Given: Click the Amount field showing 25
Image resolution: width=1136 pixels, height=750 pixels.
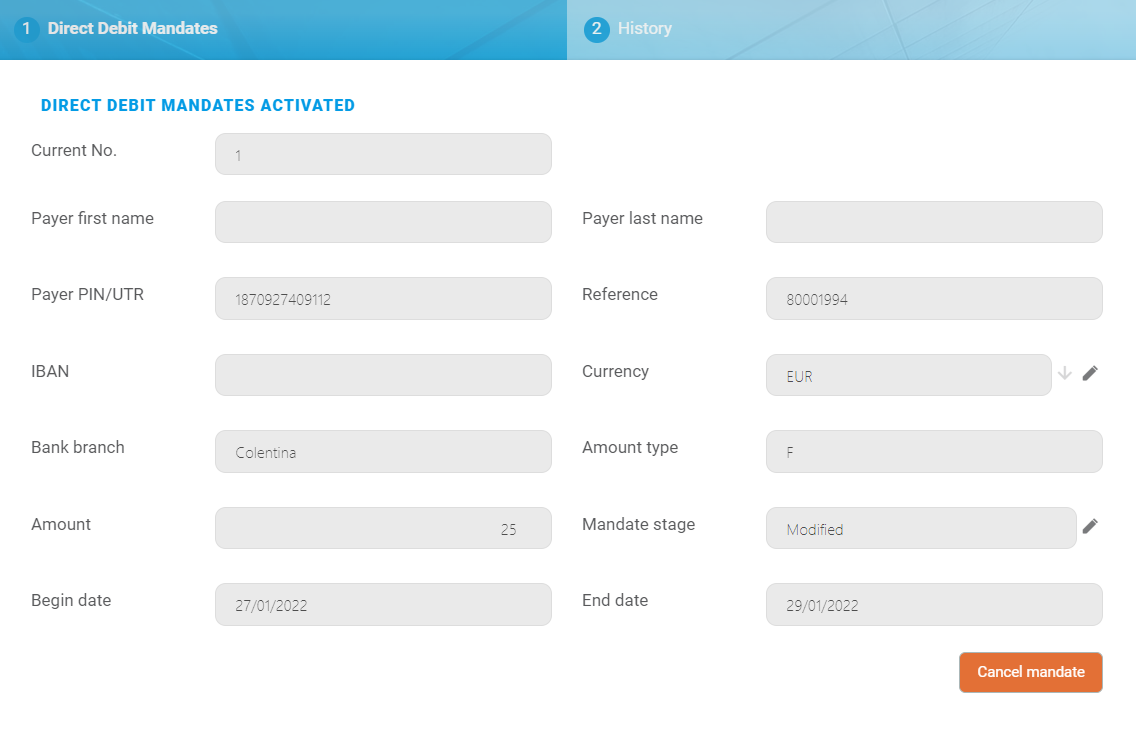Looking at the screenshot, I should tap(383, 528).
